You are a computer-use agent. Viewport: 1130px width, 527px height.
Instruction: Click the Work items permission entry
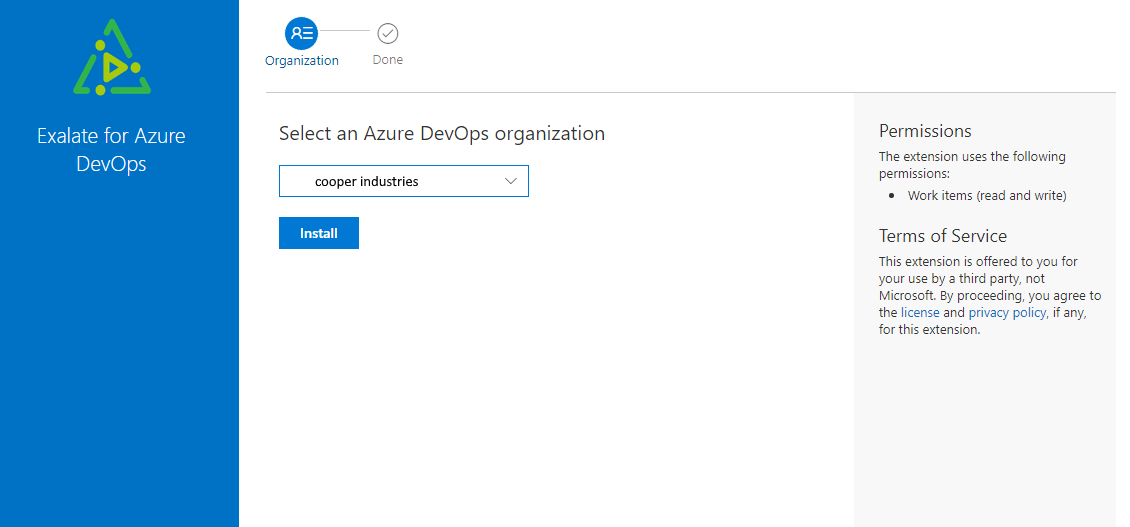pyautogui.click(x=987, y=196)
